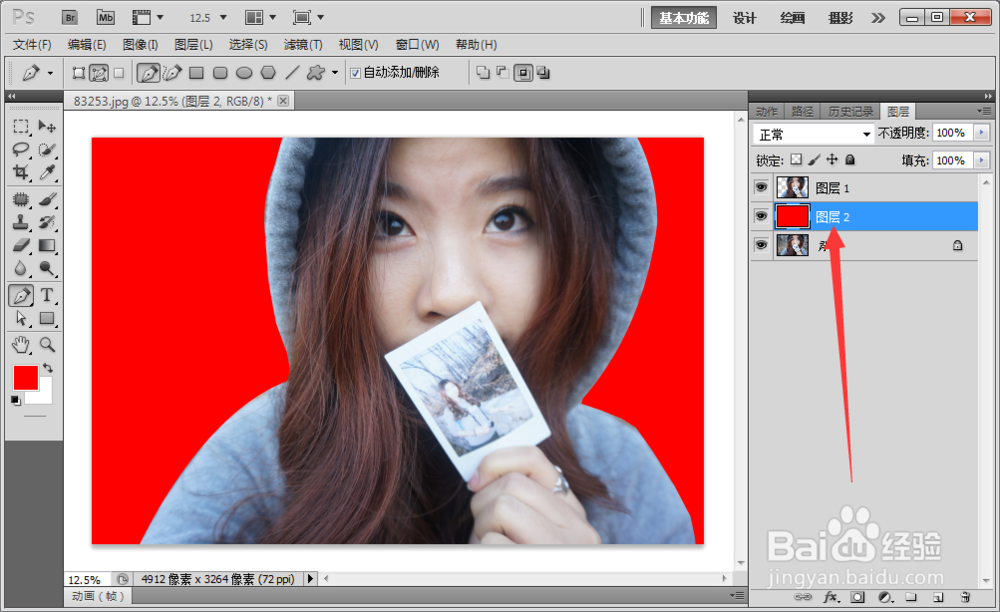Open opacity slider arrow for 不透明度
Image resolution: width=1000 pixels, height=612 pixels.
(982, 133)
